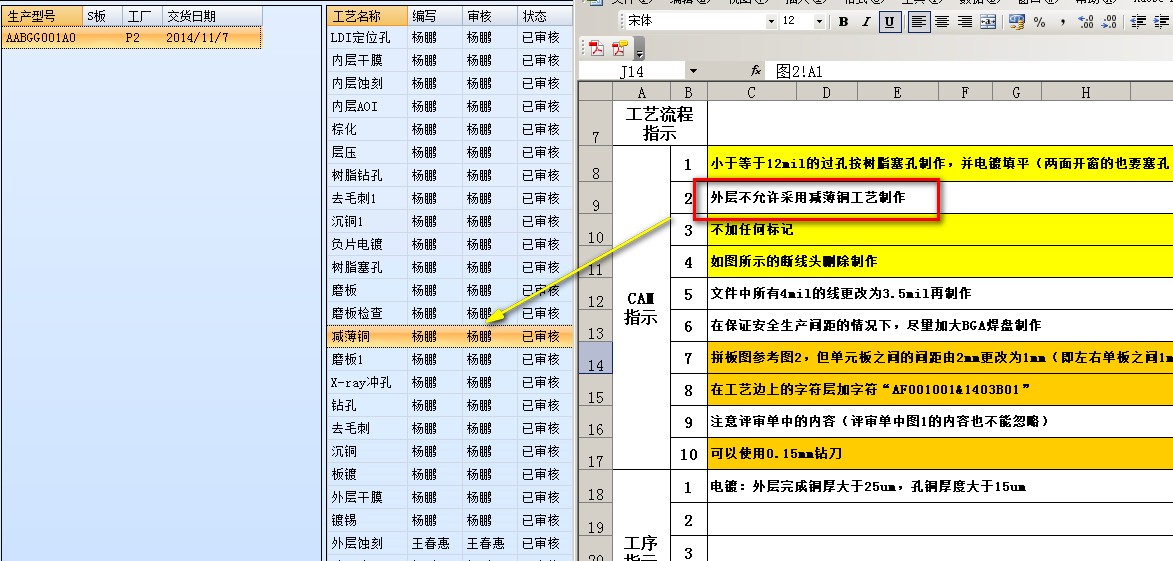Select the 棕化 process row
Viewport: 1173px width, 561px height.
451,129
